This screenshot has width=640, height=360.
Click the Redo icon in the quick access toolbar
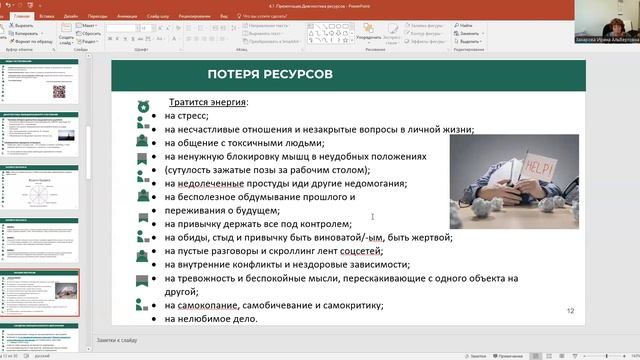pyautogui.click(x=19, y=5)
